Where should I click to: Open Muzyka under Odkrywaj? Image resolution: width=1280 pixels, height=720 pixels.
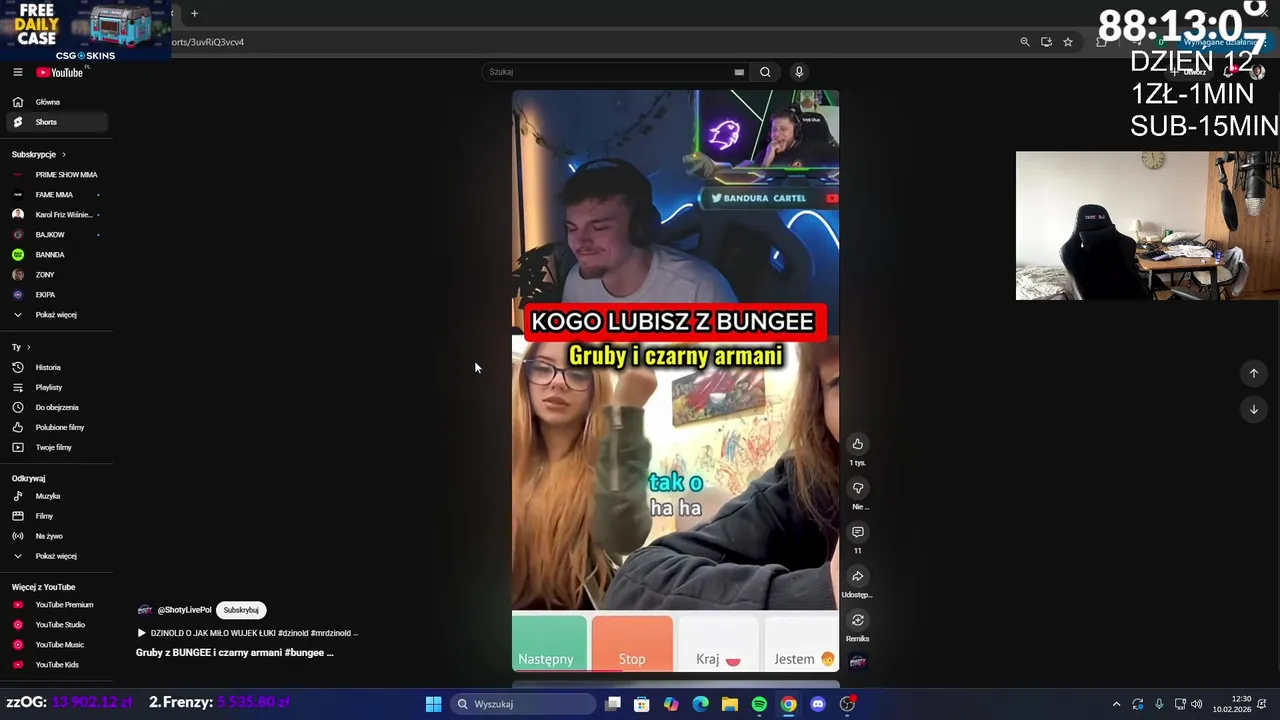pyautogui.click(x=56, y=496)
